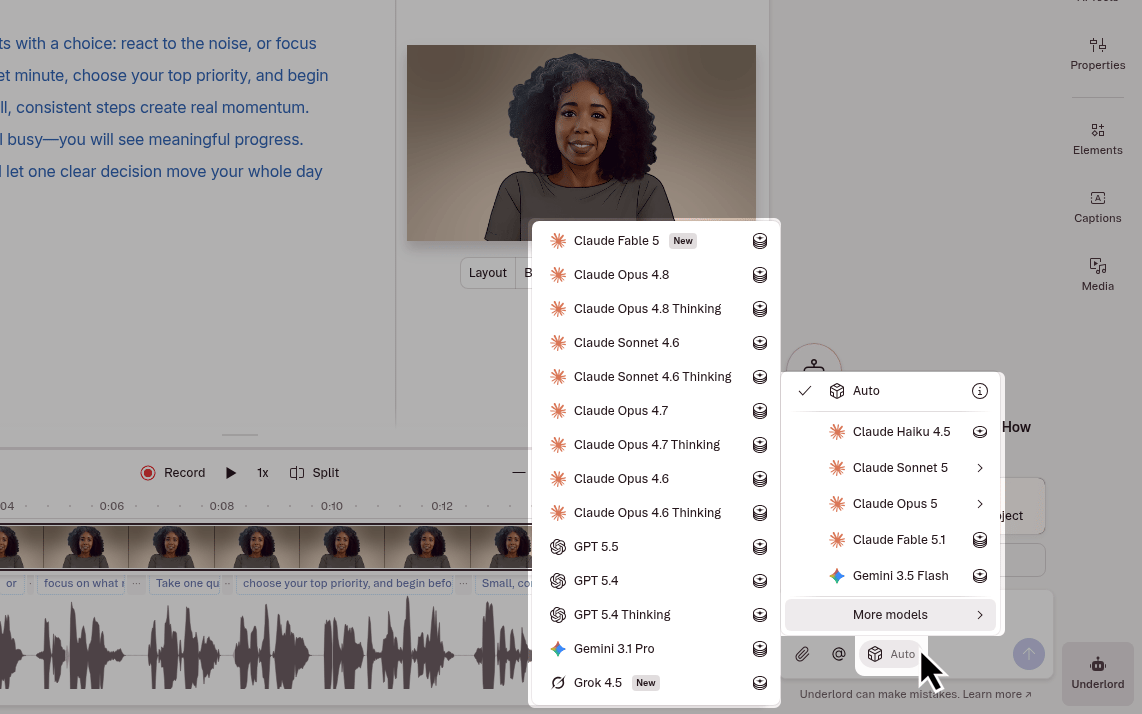Click the 'Take one qu' caption segment
The image size is (1142, 714).
187,583
